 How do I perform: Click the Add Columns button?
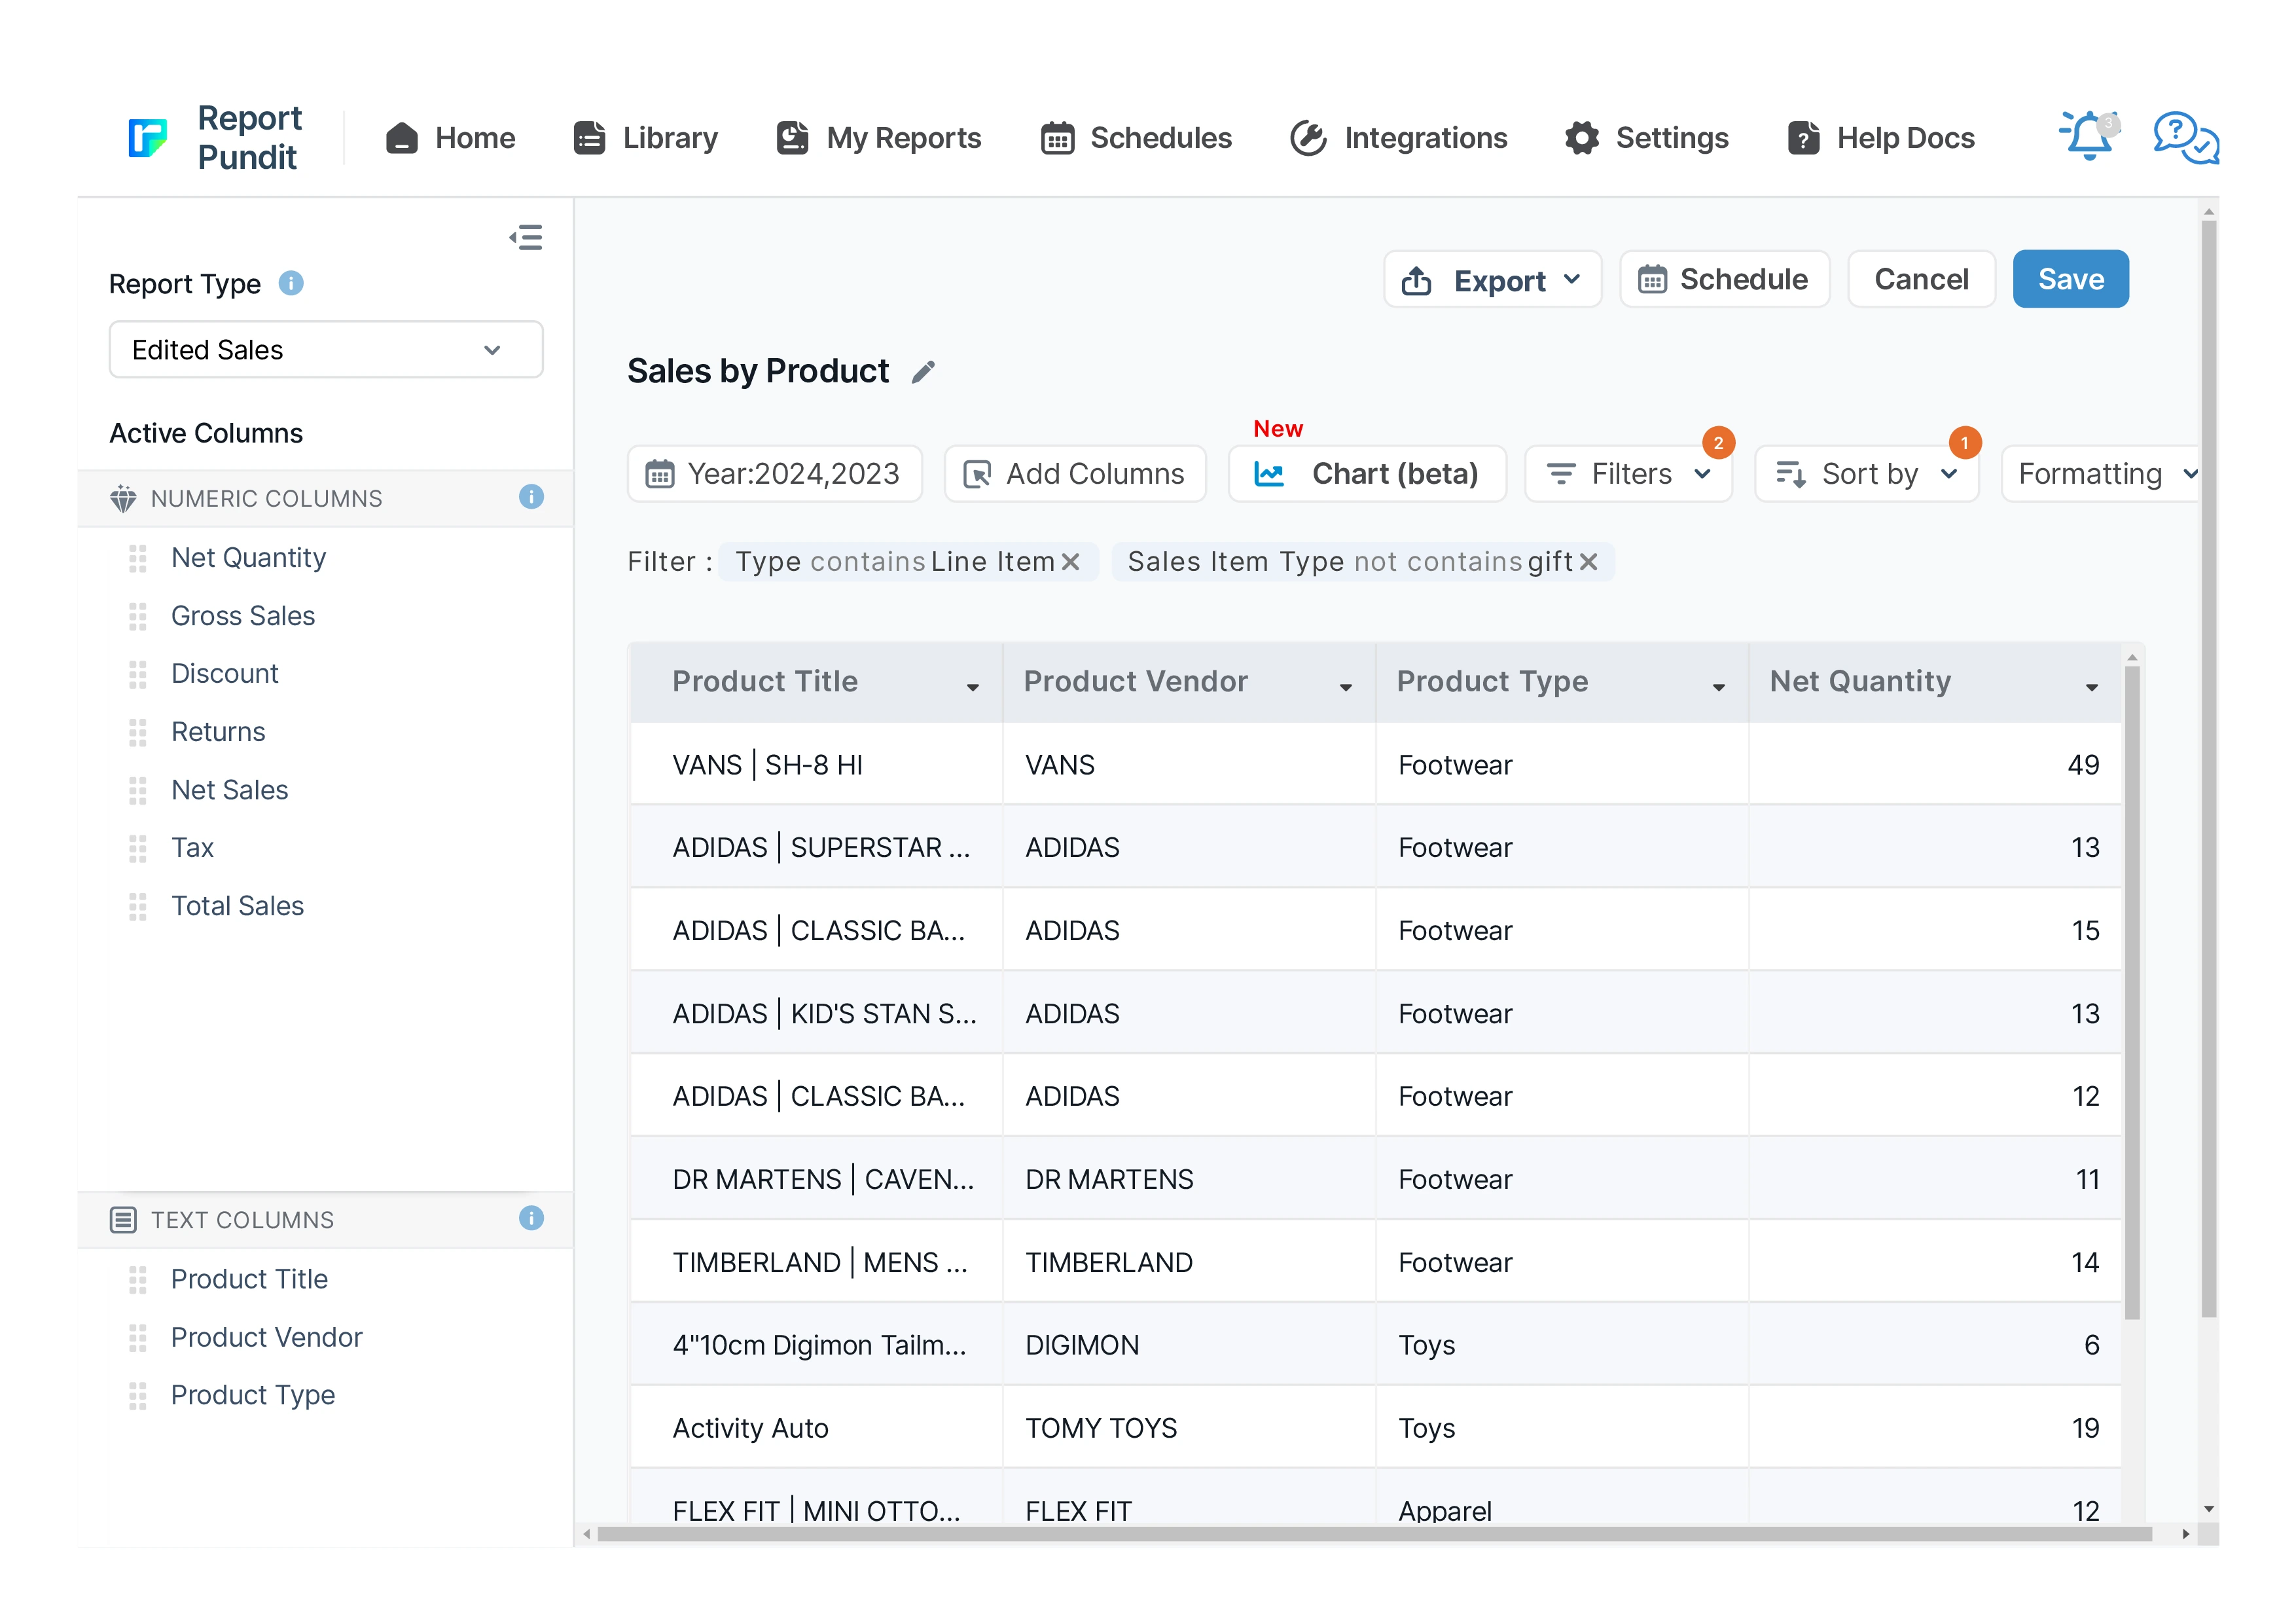1074,474
